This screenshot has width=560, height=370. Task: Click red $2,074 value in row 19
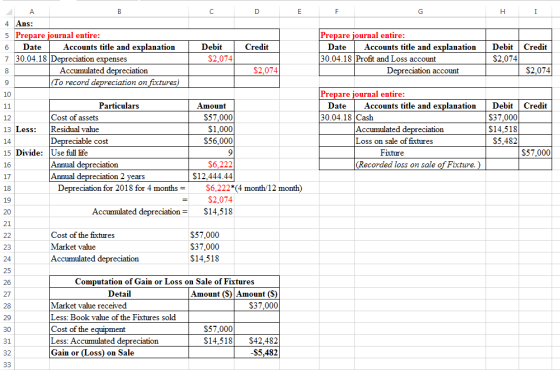point(211,200)
